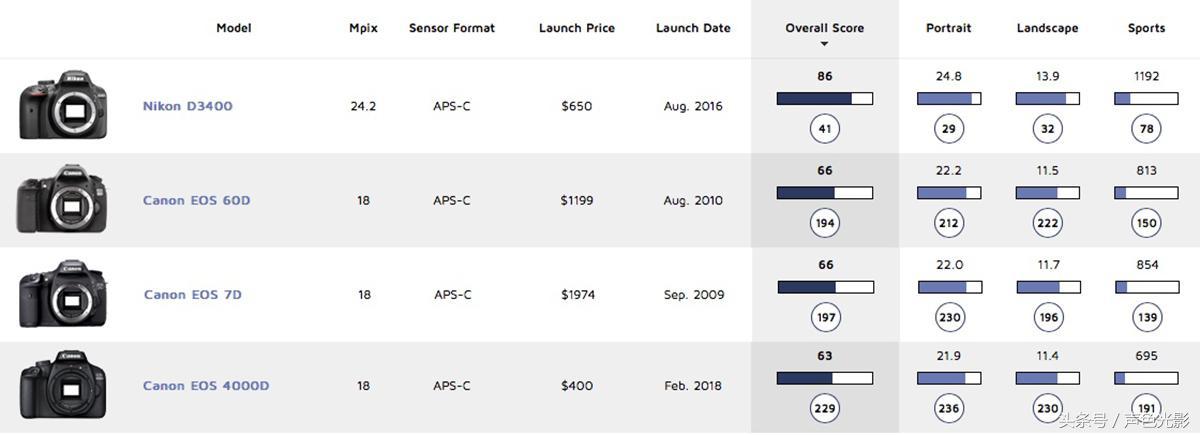The image size is (1200, 435).
Task: Click the Overall Score sort arrow
Action: point(825,44)
